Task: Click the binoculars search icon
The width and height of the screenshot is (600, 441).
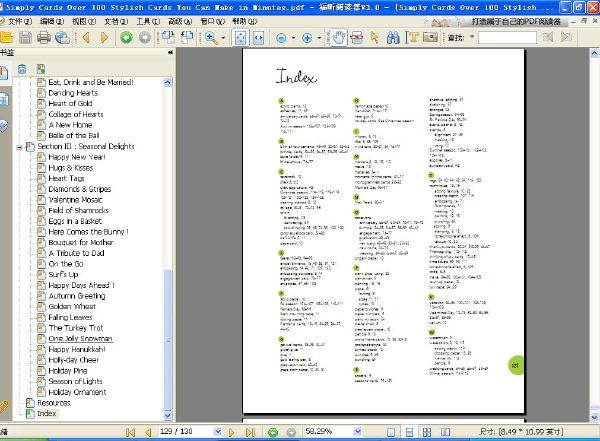Action: click(x=393, y=38)
